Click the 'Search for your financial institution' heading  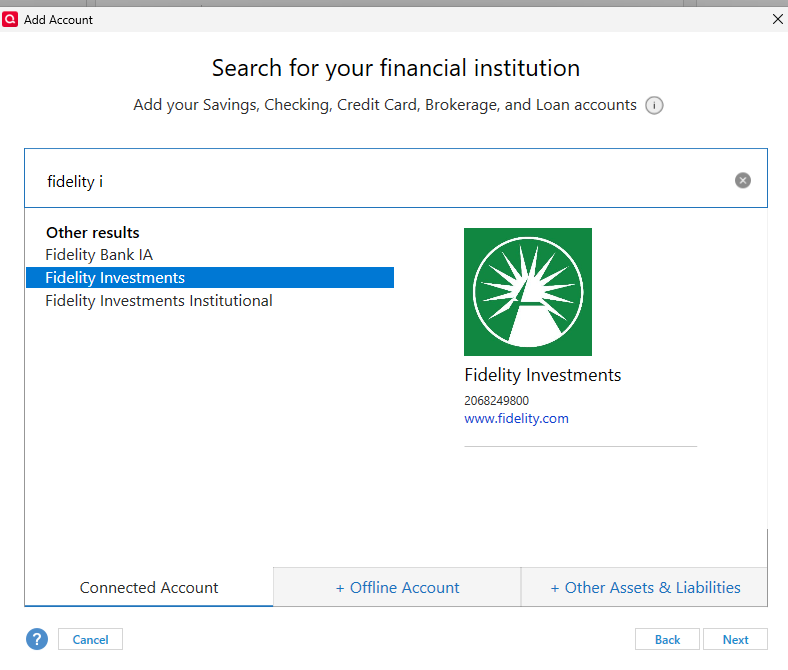coord(396,68)
